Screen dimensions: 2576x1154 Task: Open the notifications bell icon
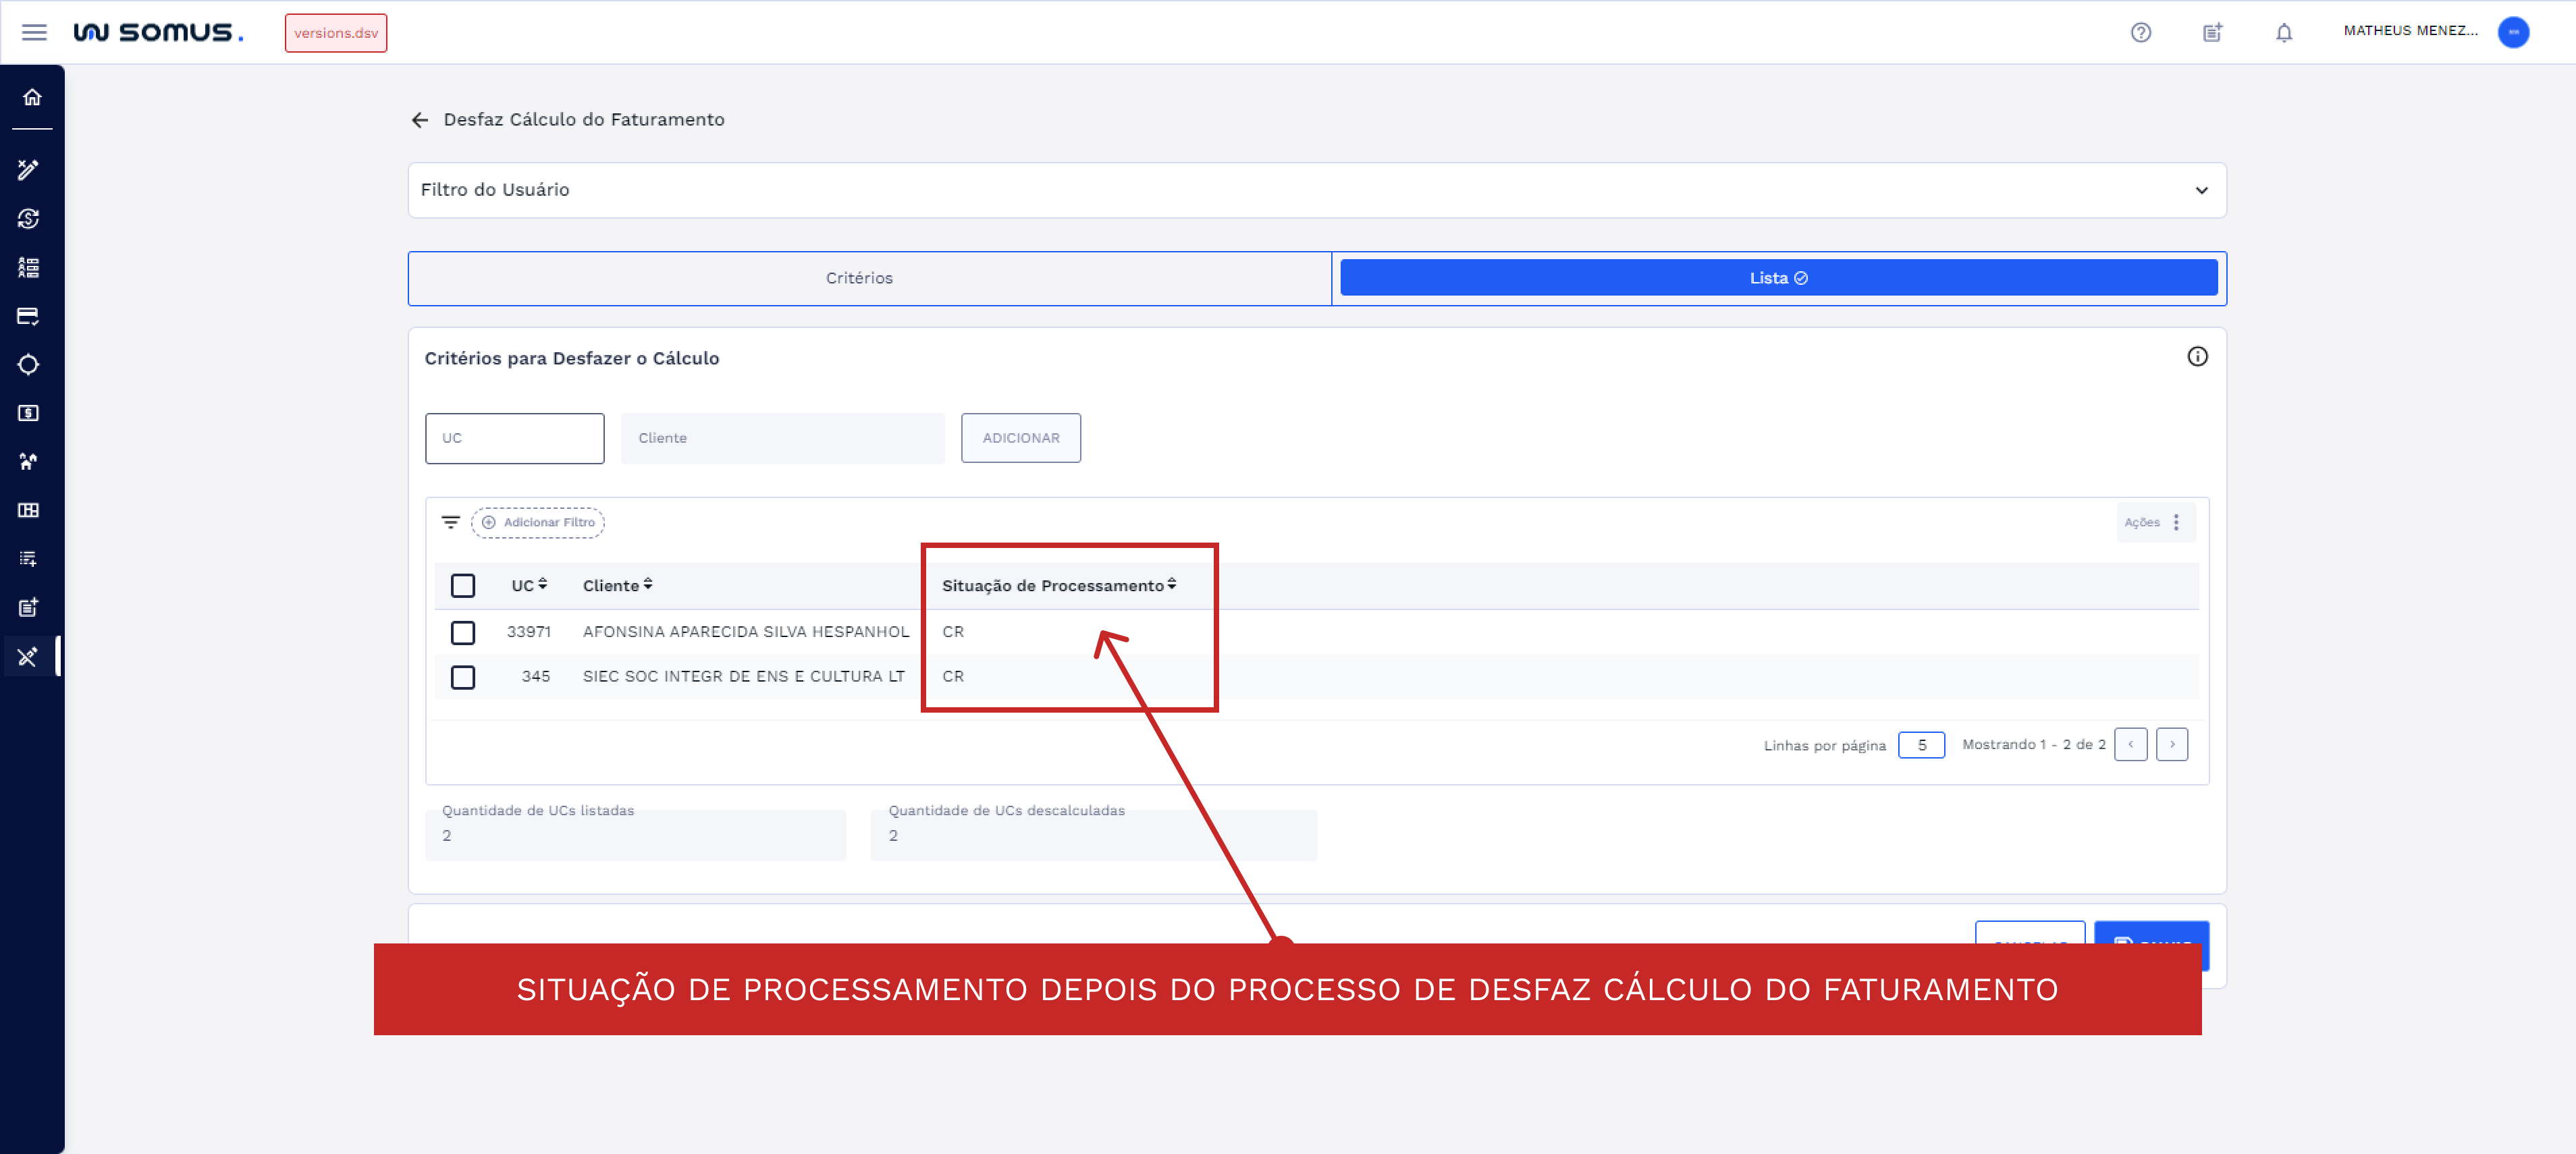coord(2283,32)
